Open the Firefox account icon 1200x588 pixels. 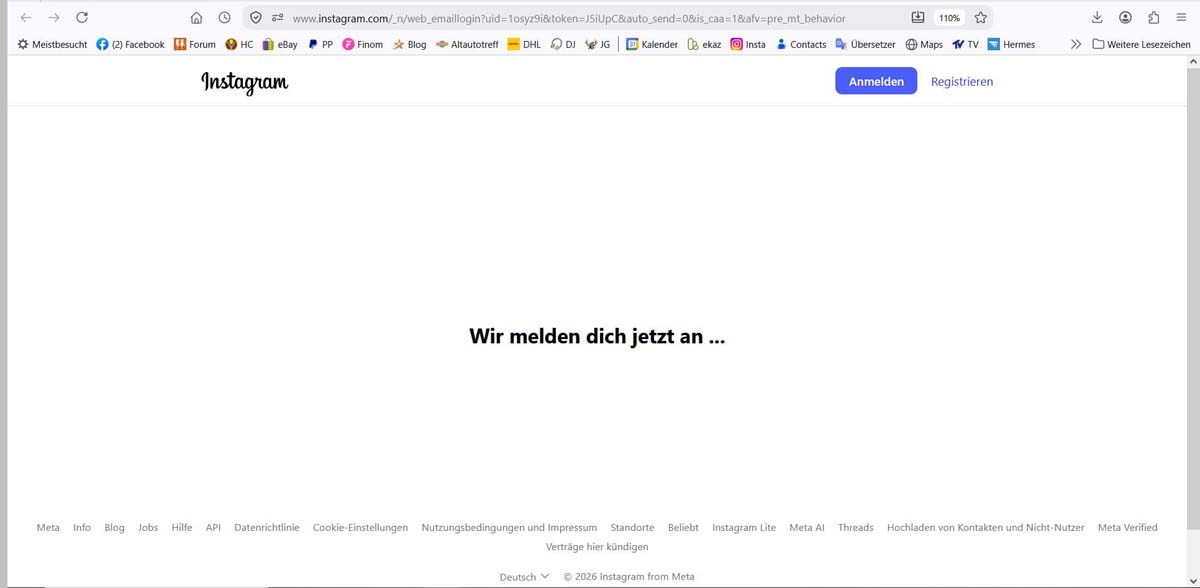[1126, 17]
